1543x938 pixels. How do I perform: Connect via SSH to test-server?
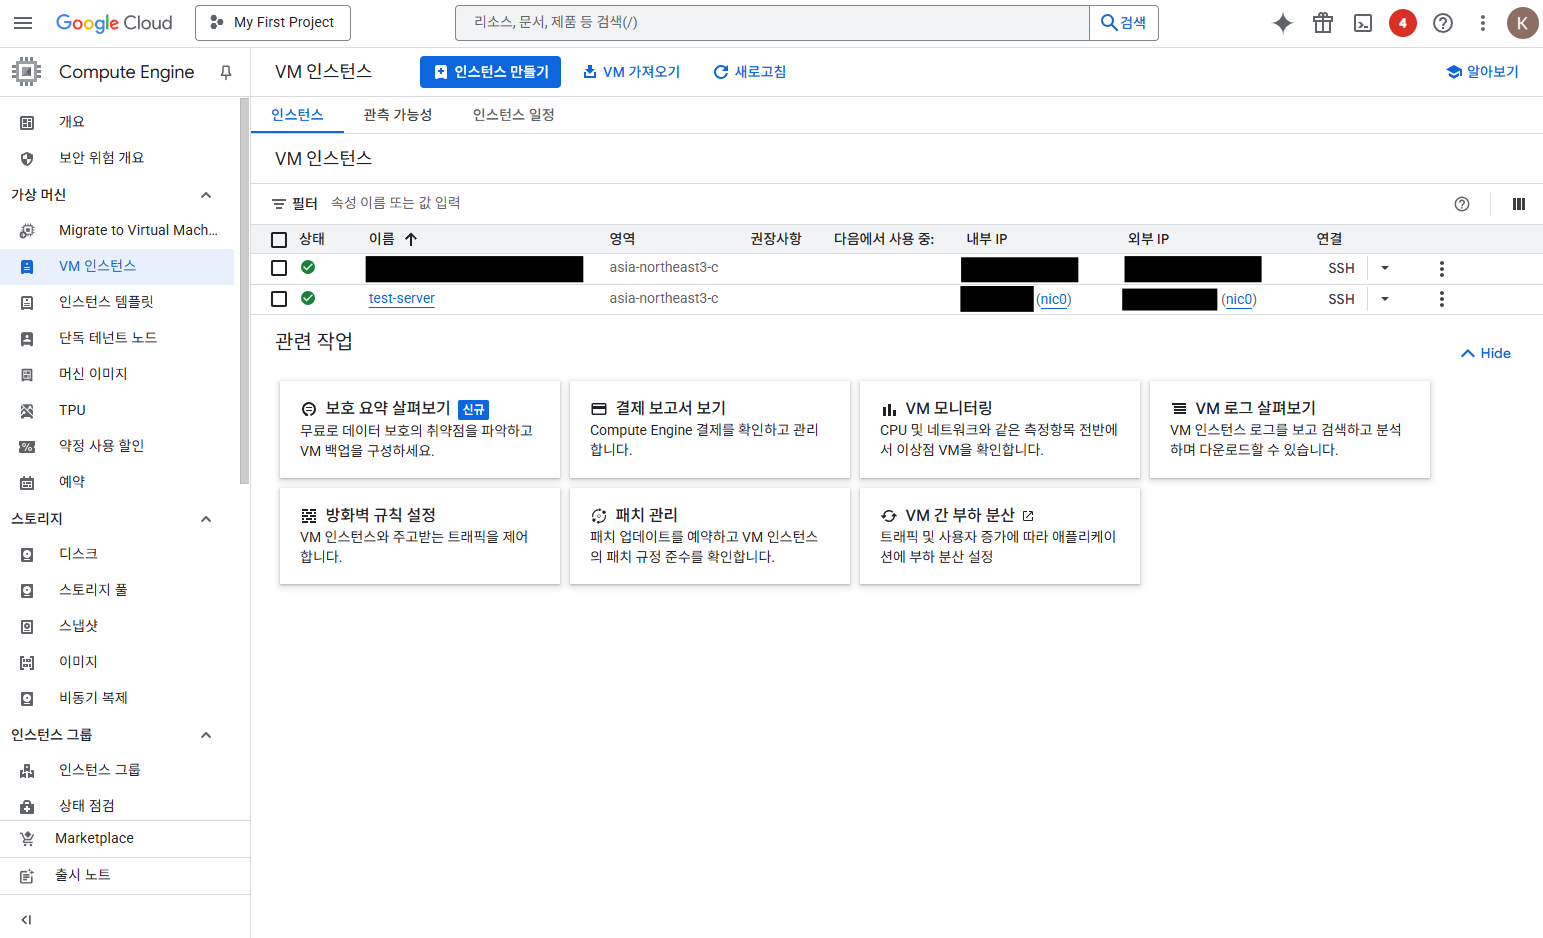[1341, 299]
